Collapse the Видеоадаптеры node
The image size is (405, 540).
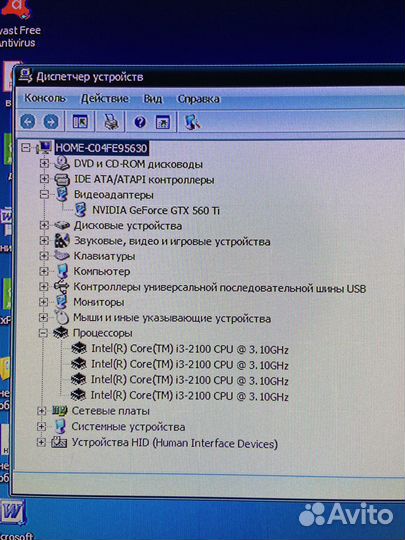click(x=44, y=195)
